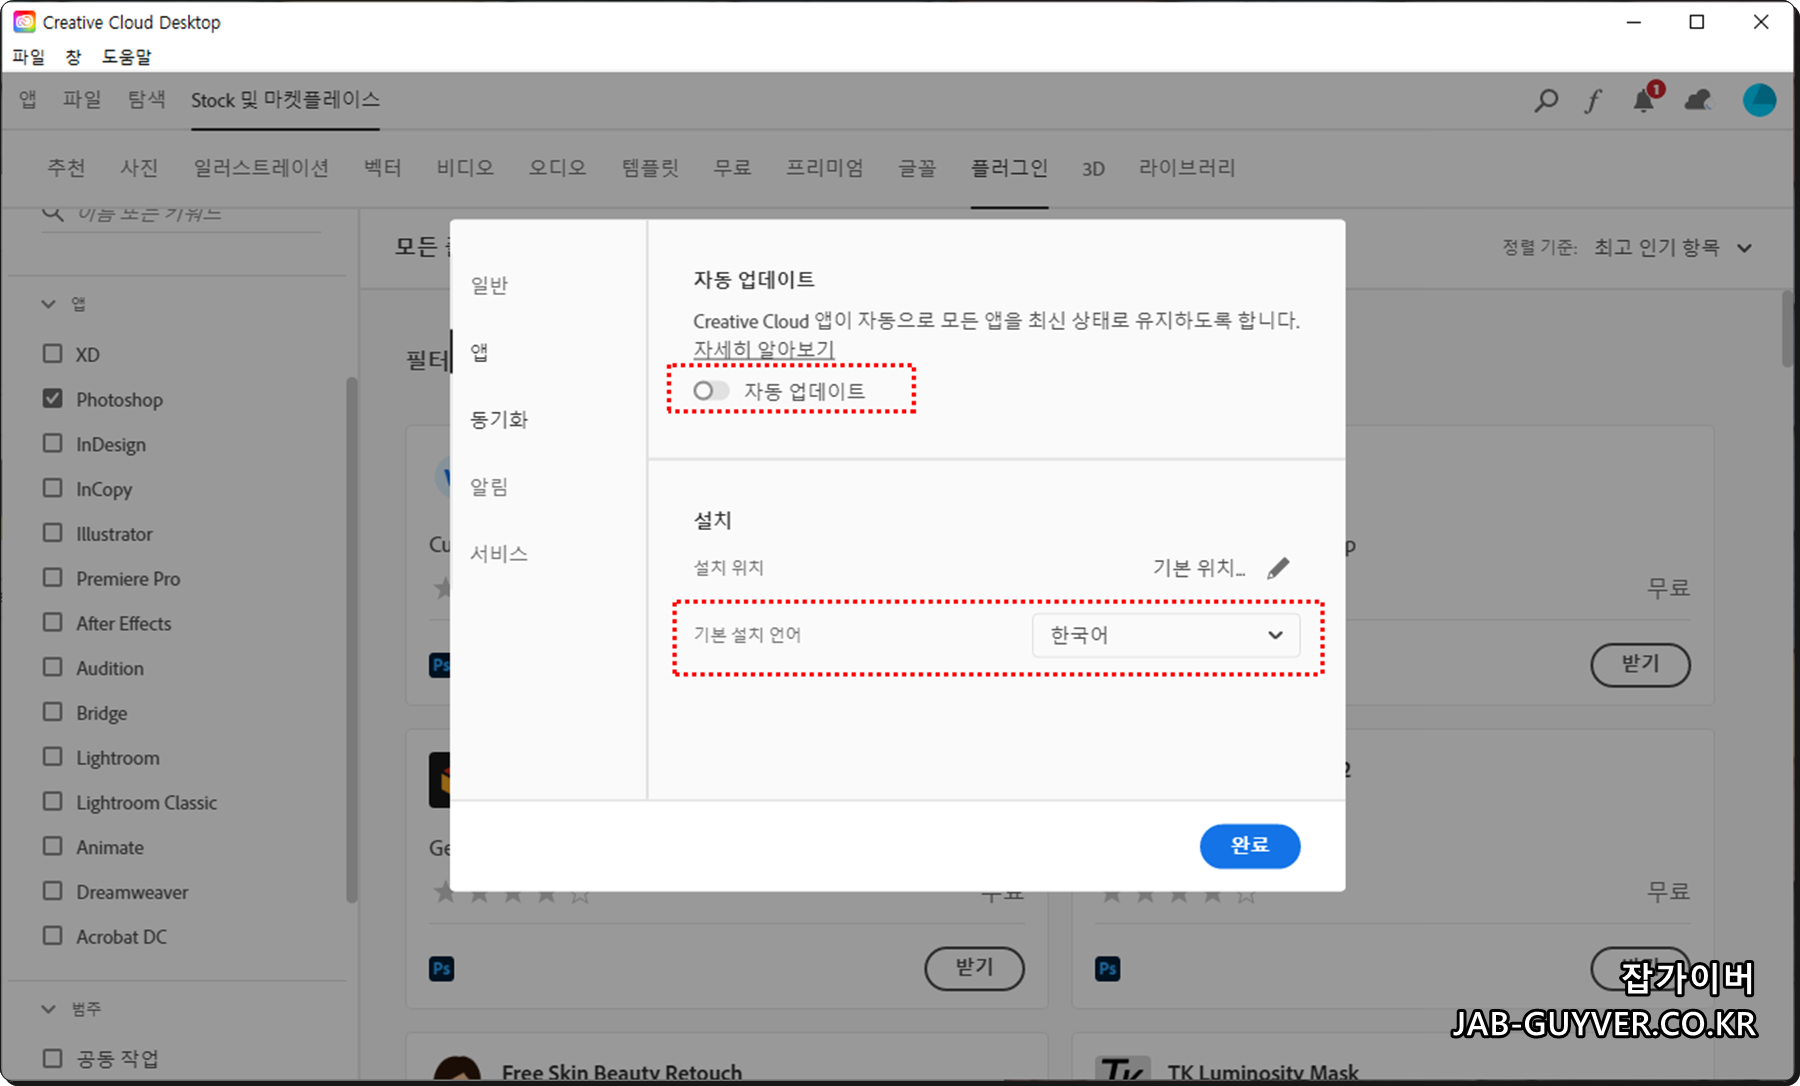Select the 글꼴 category tab
The image size is (1800, 1086).
[917, 168]
